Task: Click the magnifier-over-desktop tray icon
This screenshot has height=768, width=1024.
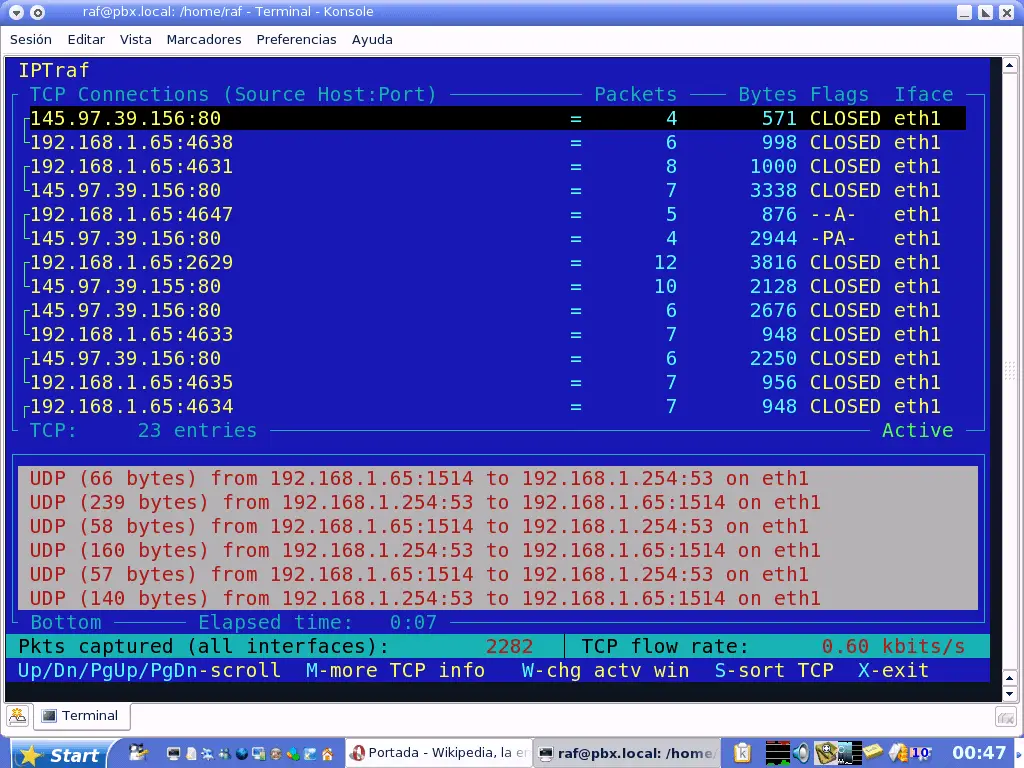Action: click(x=825, y=753)
